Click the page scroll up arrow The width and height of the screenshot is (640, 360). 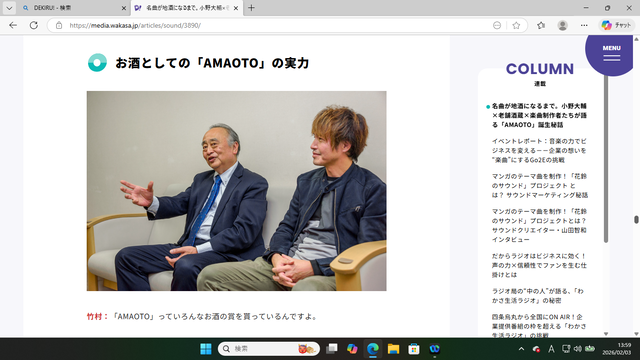(x=636, y=39)
